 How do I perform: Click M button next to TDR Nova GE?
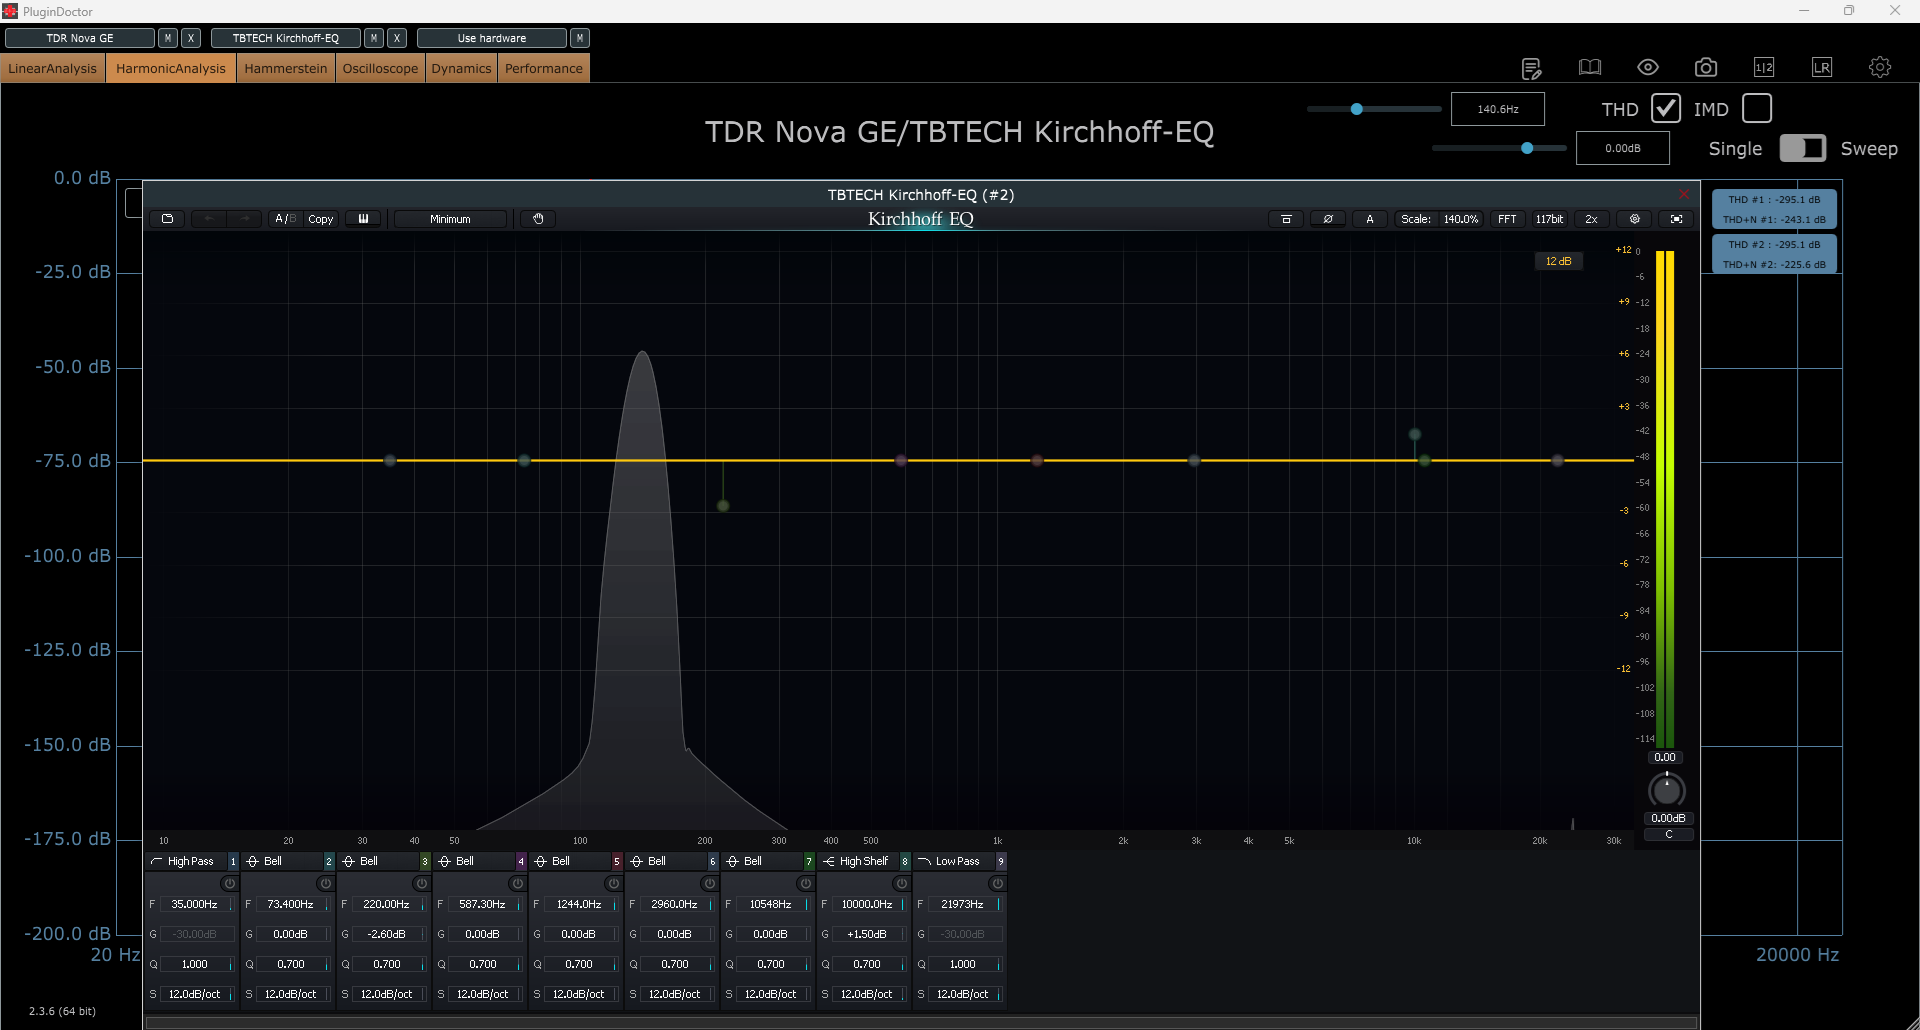click(x=168, y=38)
